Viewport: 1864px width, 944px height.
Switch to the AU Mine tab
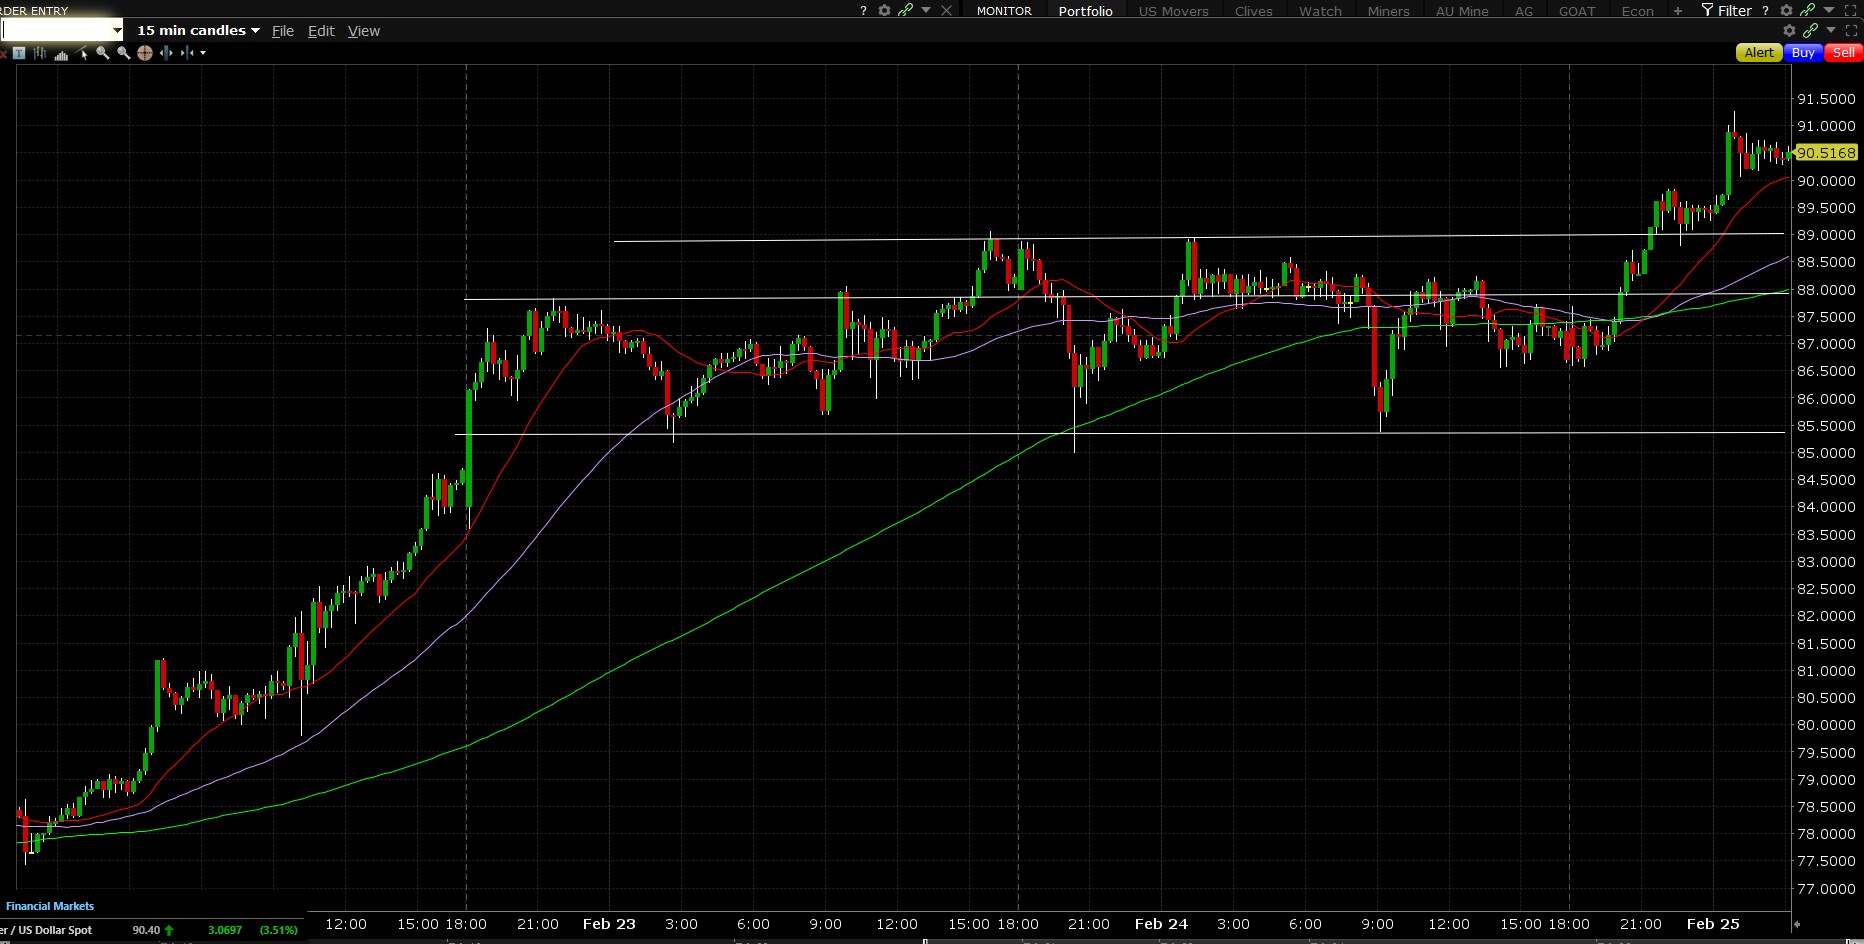[1462, 11]
